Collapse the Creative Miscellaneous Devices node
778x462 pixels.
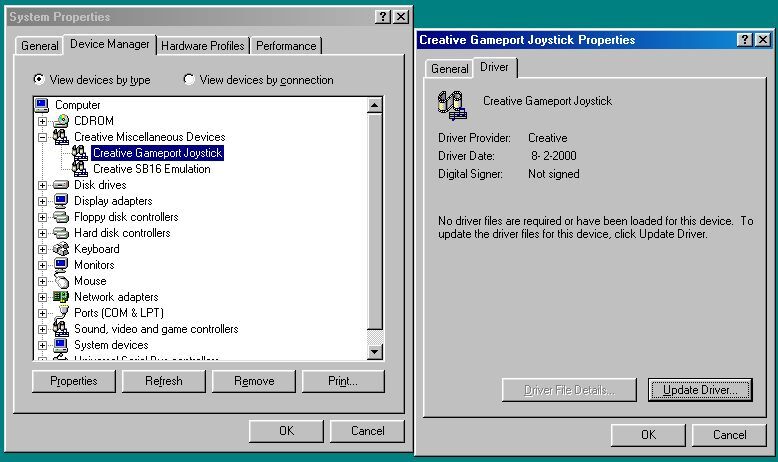[43, 137]
